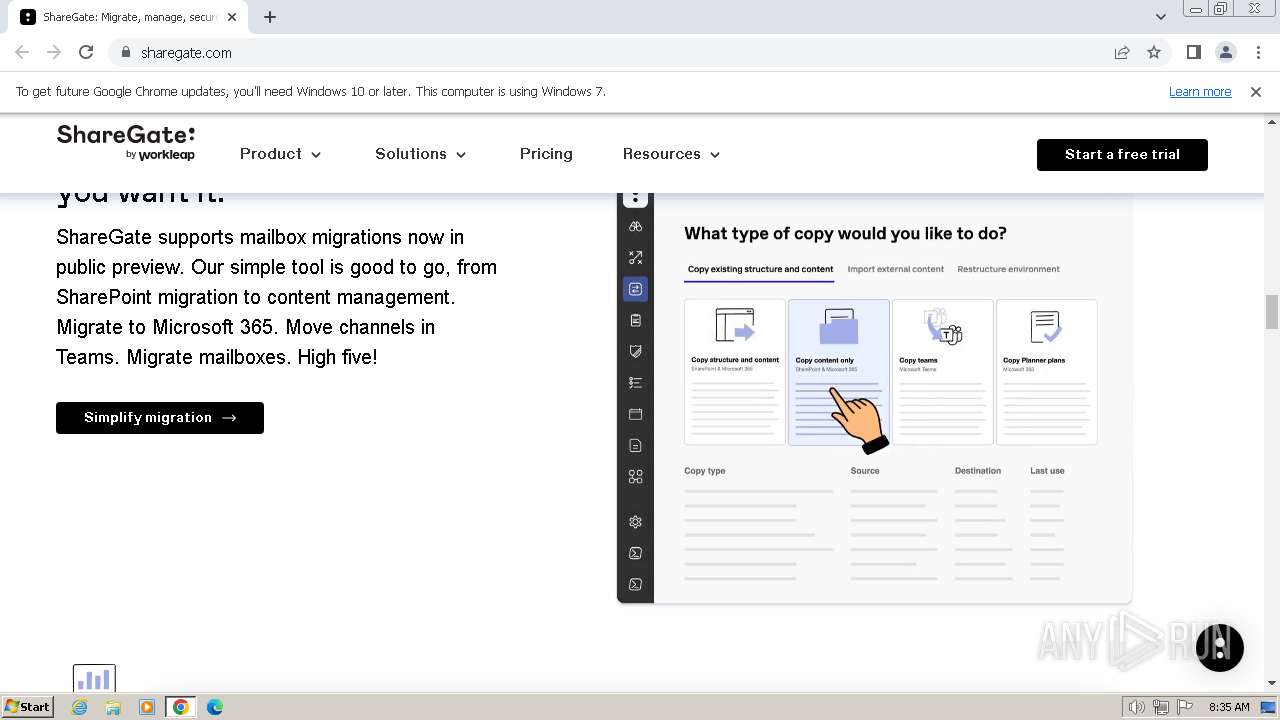The height and width of the screenshot is (720, 1280).
Task: Click the Source column header
Action: 865,471
